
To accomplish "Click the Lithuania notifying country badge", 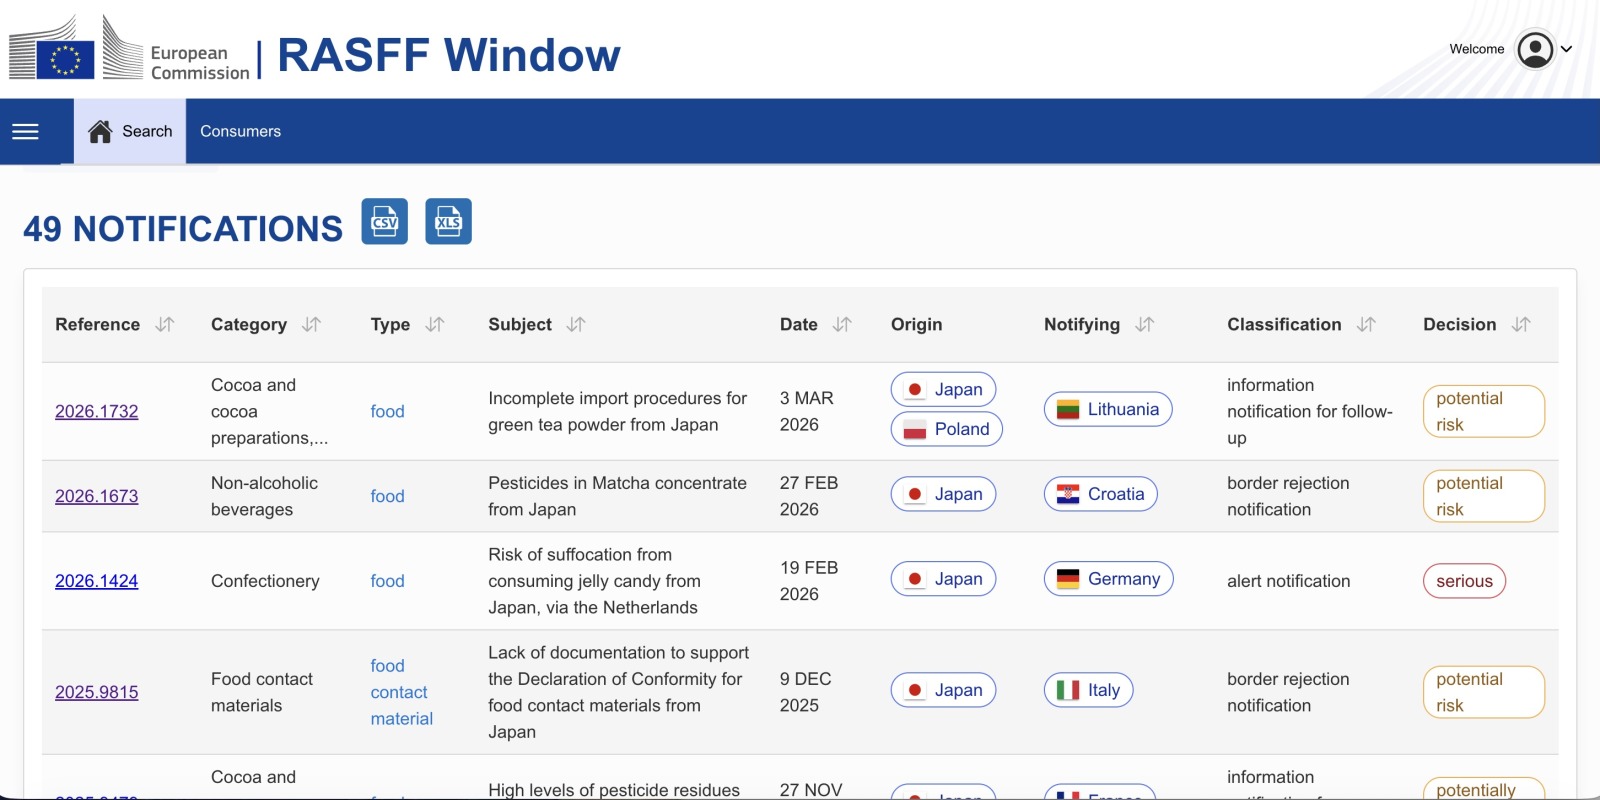I will pos(1107,409).
